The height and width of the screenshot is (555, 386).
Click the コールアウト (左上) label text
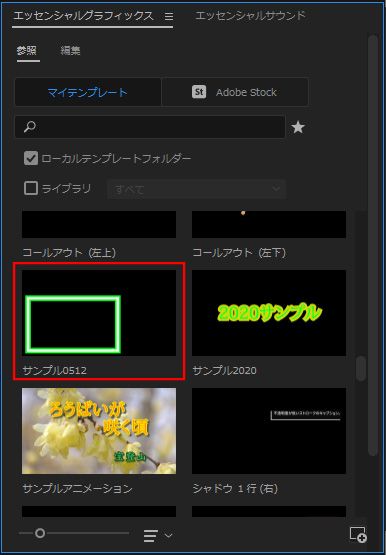[x=69, y=253]
